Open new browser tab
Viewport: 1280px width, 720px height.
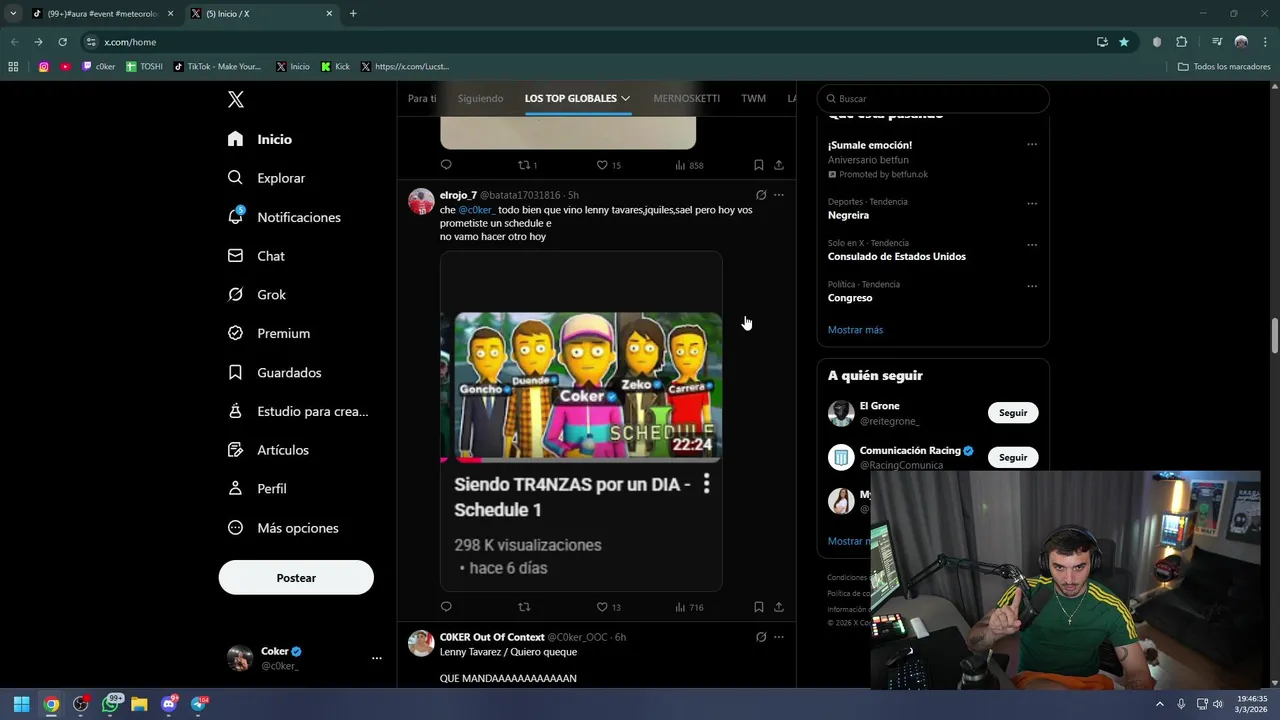click(x=353, y=14)
